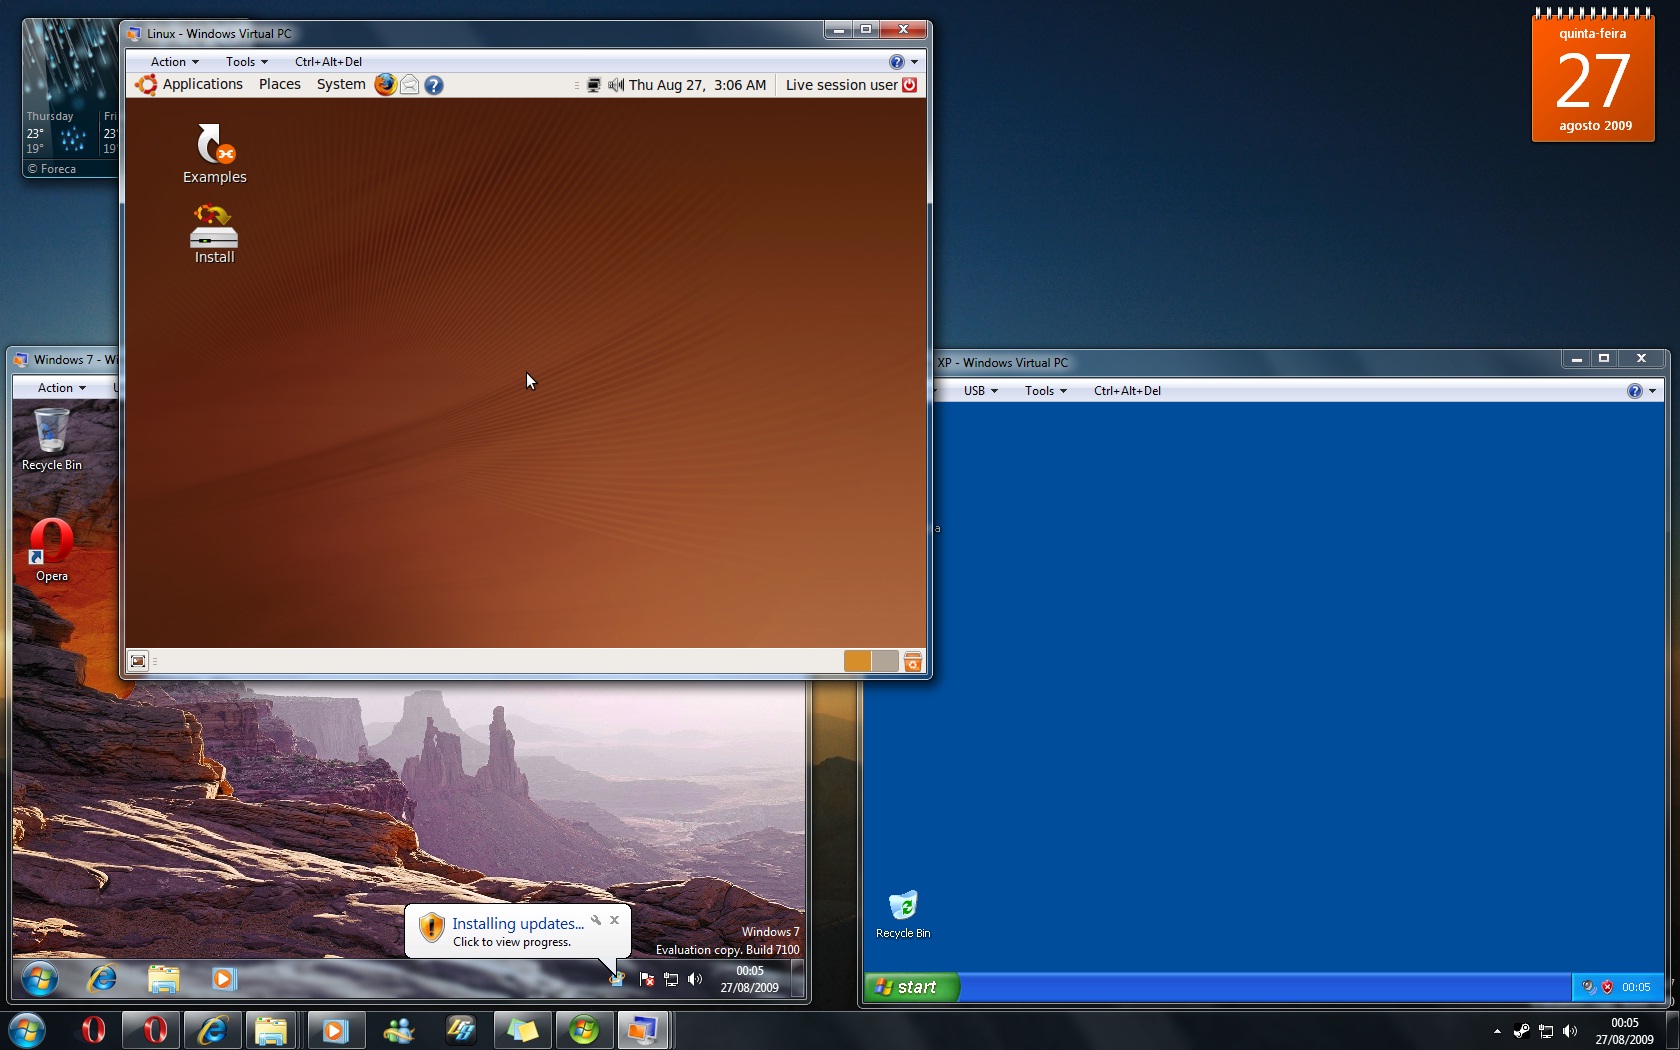Click the Windows 7 VM taskbar clock
Image resolution: width=1680 pixels, height=1050 pixels.
(750, 979)
